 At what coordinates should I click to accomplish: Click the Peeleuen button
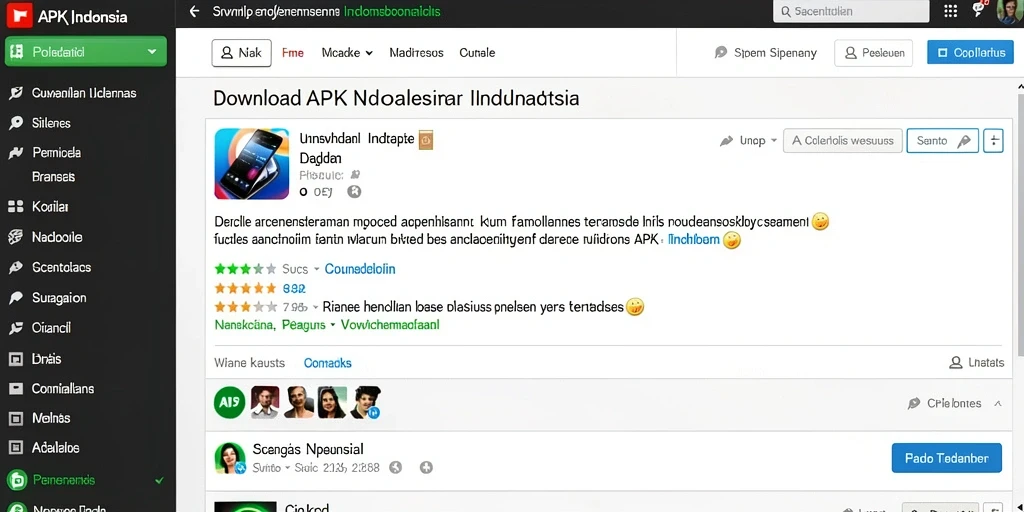pos(873,53)
